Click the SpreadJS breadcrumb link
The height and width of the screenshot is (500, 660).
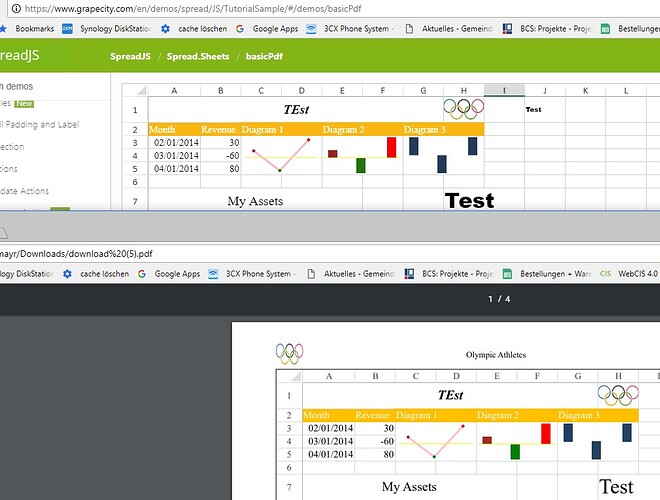[x=131, y=56]
